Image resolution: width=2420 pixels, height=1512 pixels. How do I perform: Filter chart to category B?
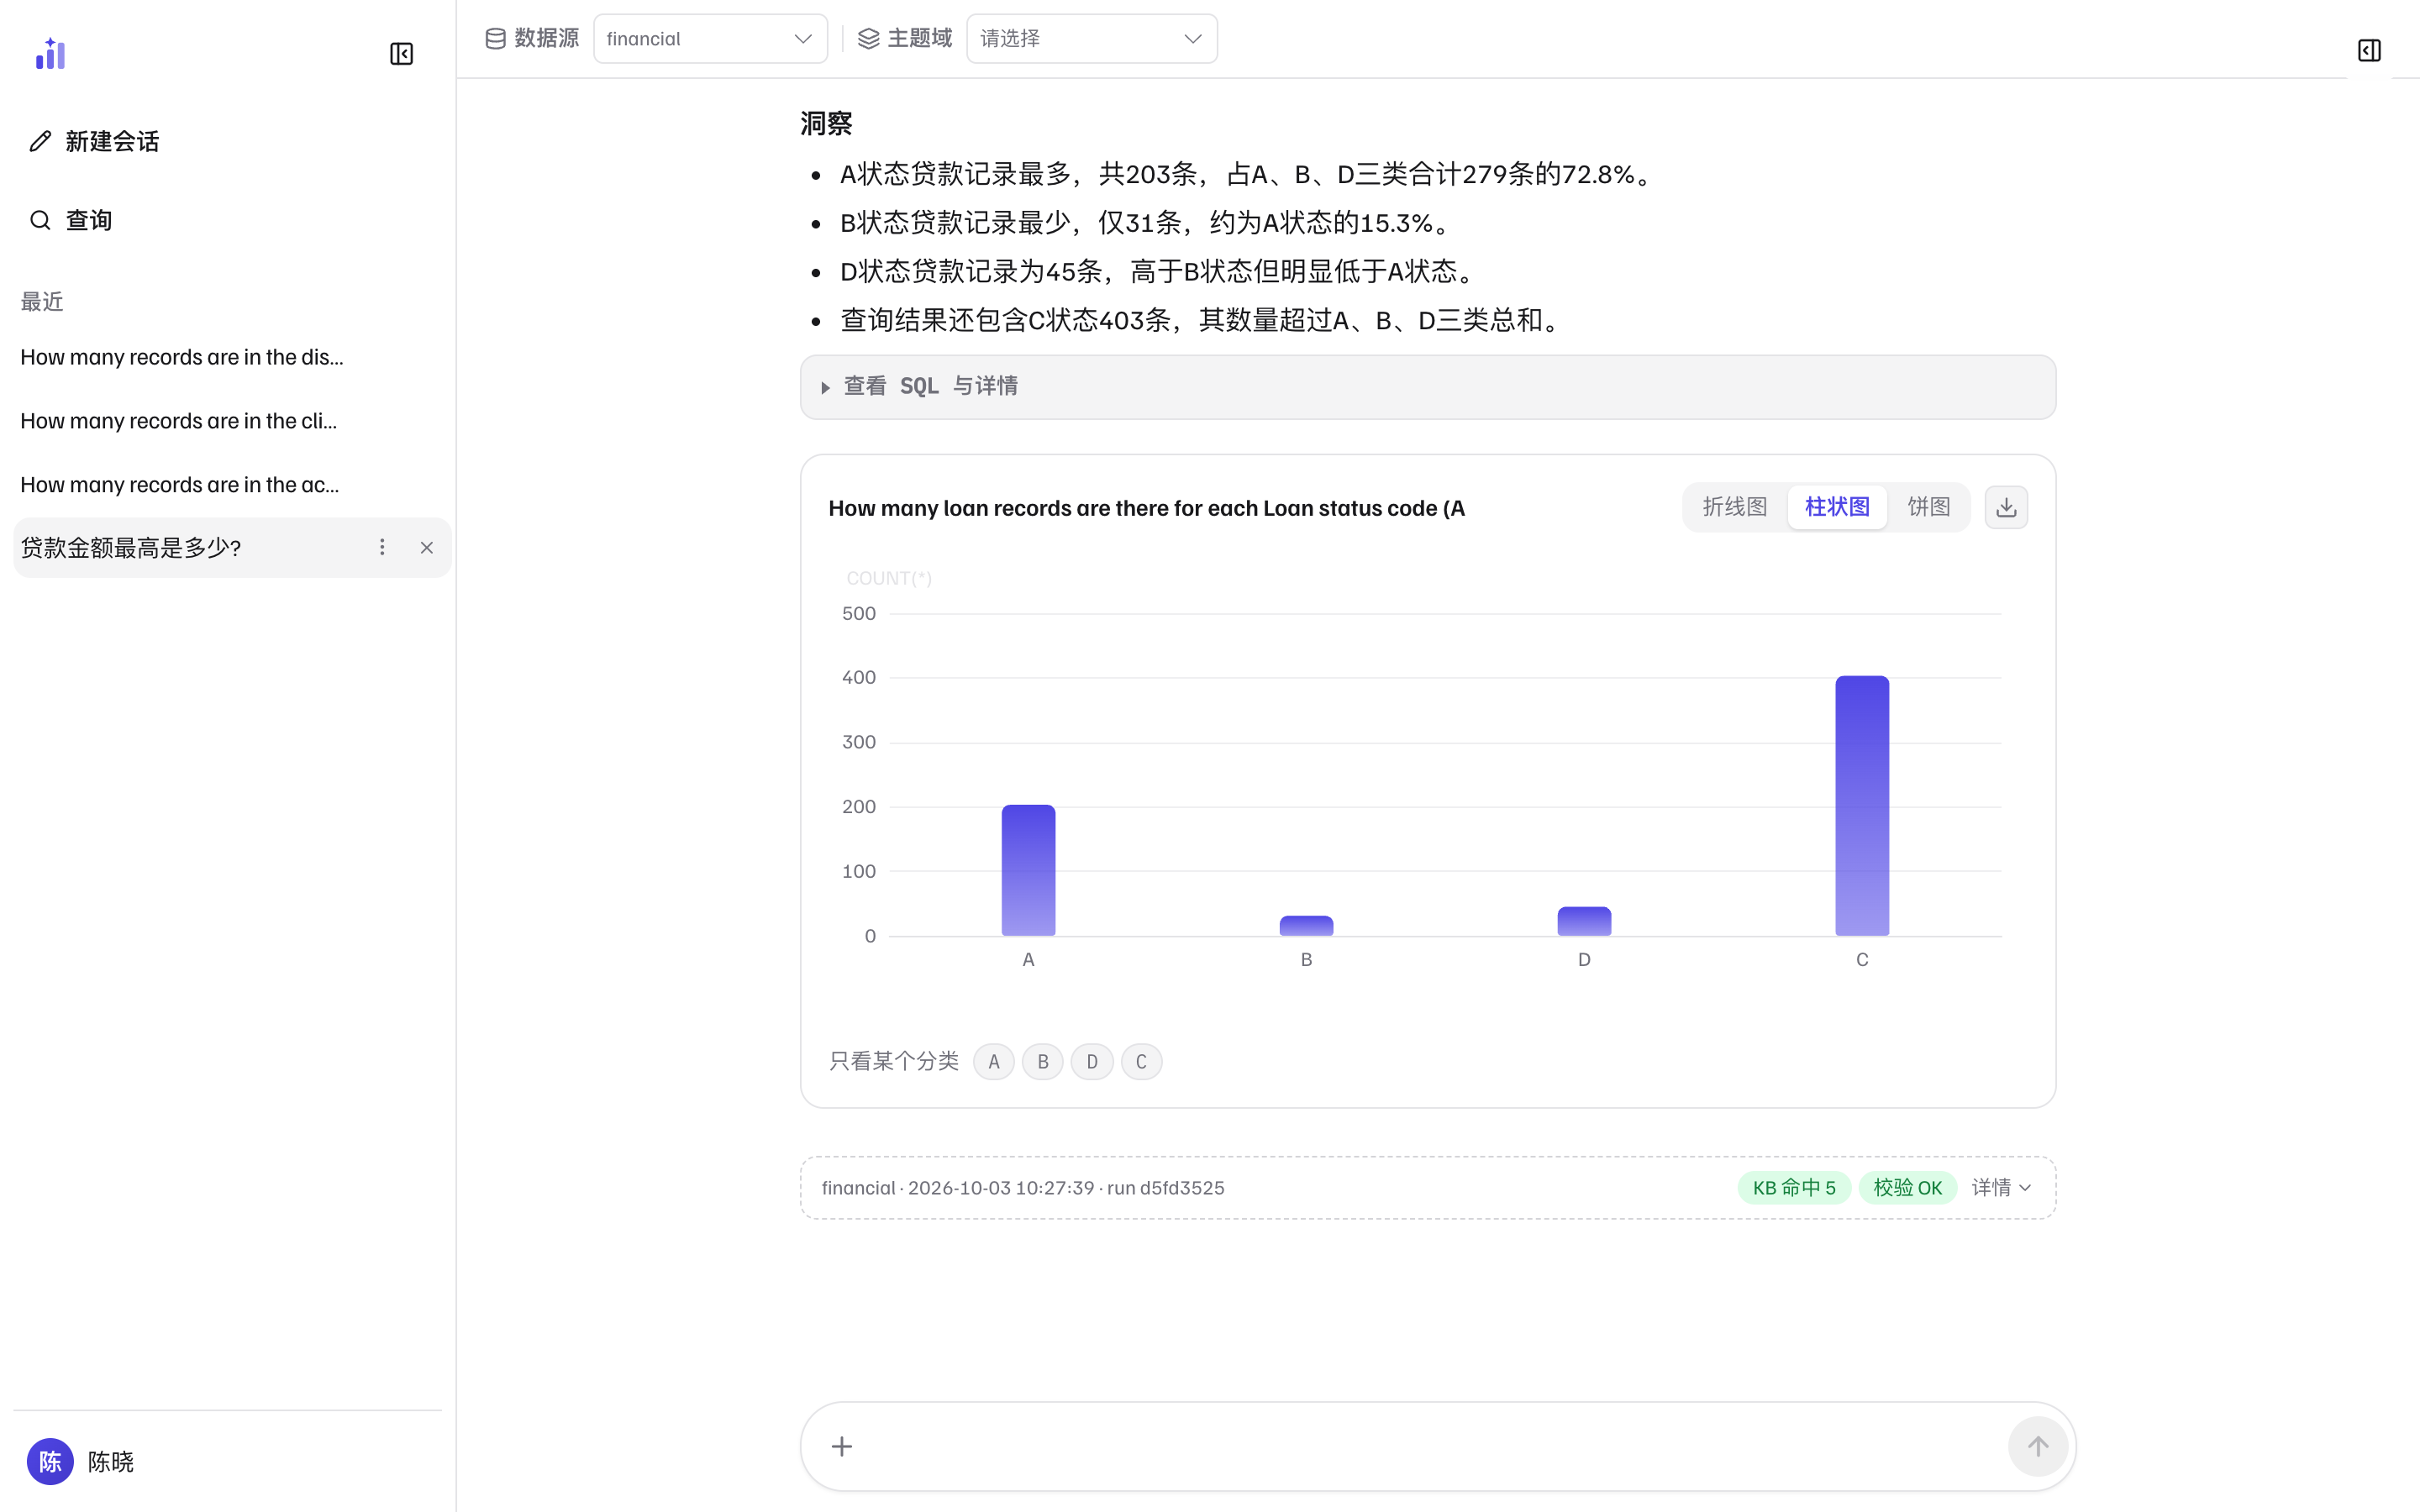tap(1043, 1062)
